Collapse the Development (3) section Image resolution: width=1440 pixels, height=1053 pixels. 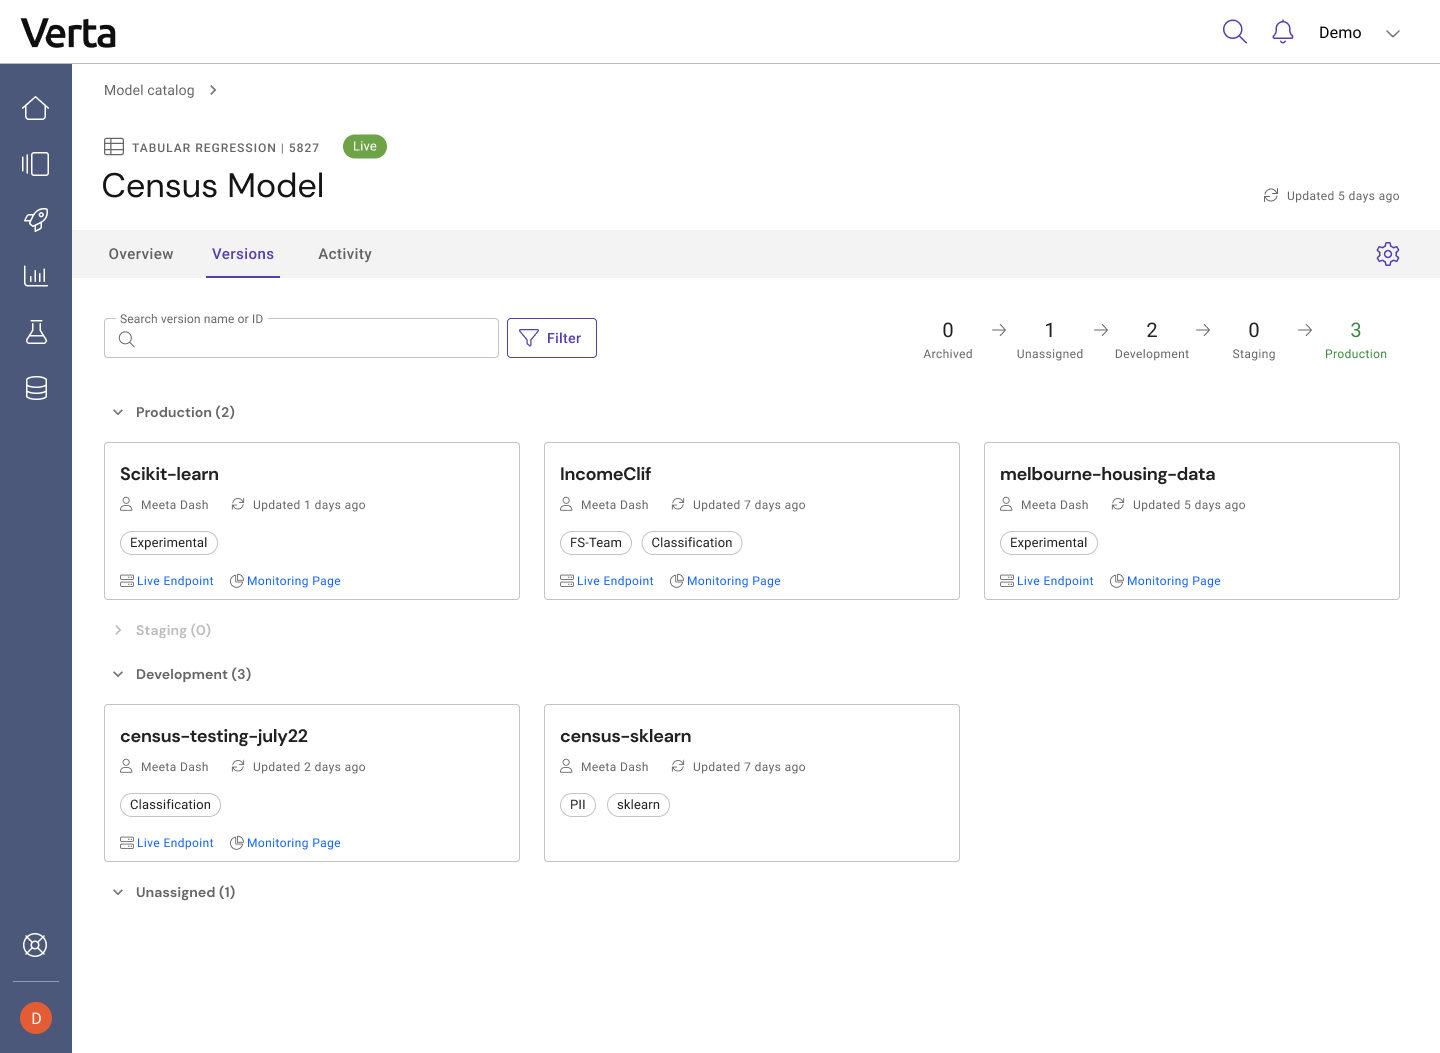coord(118,674)
